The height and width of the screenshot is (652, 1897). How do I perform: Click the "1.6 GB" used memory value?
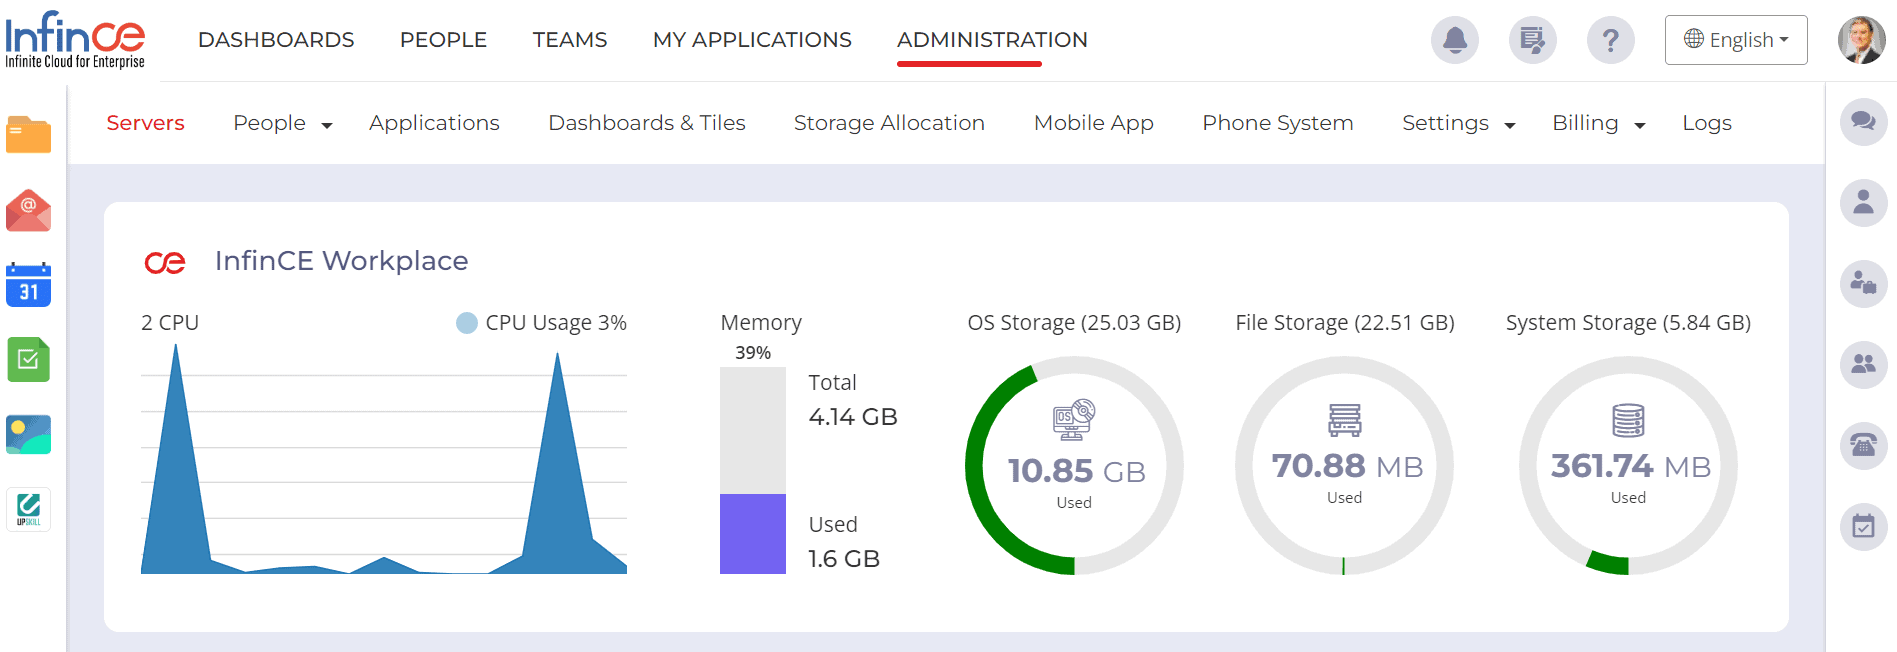[x=844, y=559]
